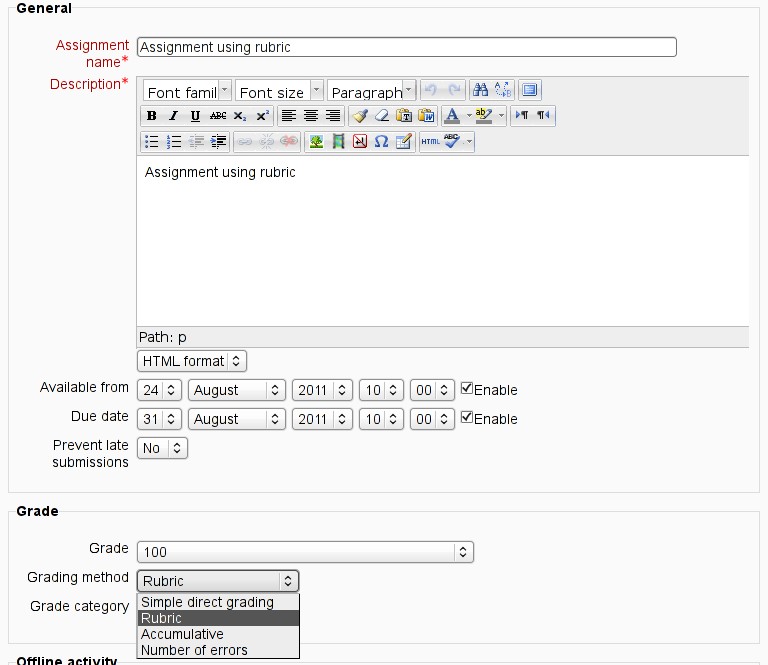This screenshot has height=665, width=768.
Task: Paste from Word
Action: pyautogui.click(x=426, y=116)
